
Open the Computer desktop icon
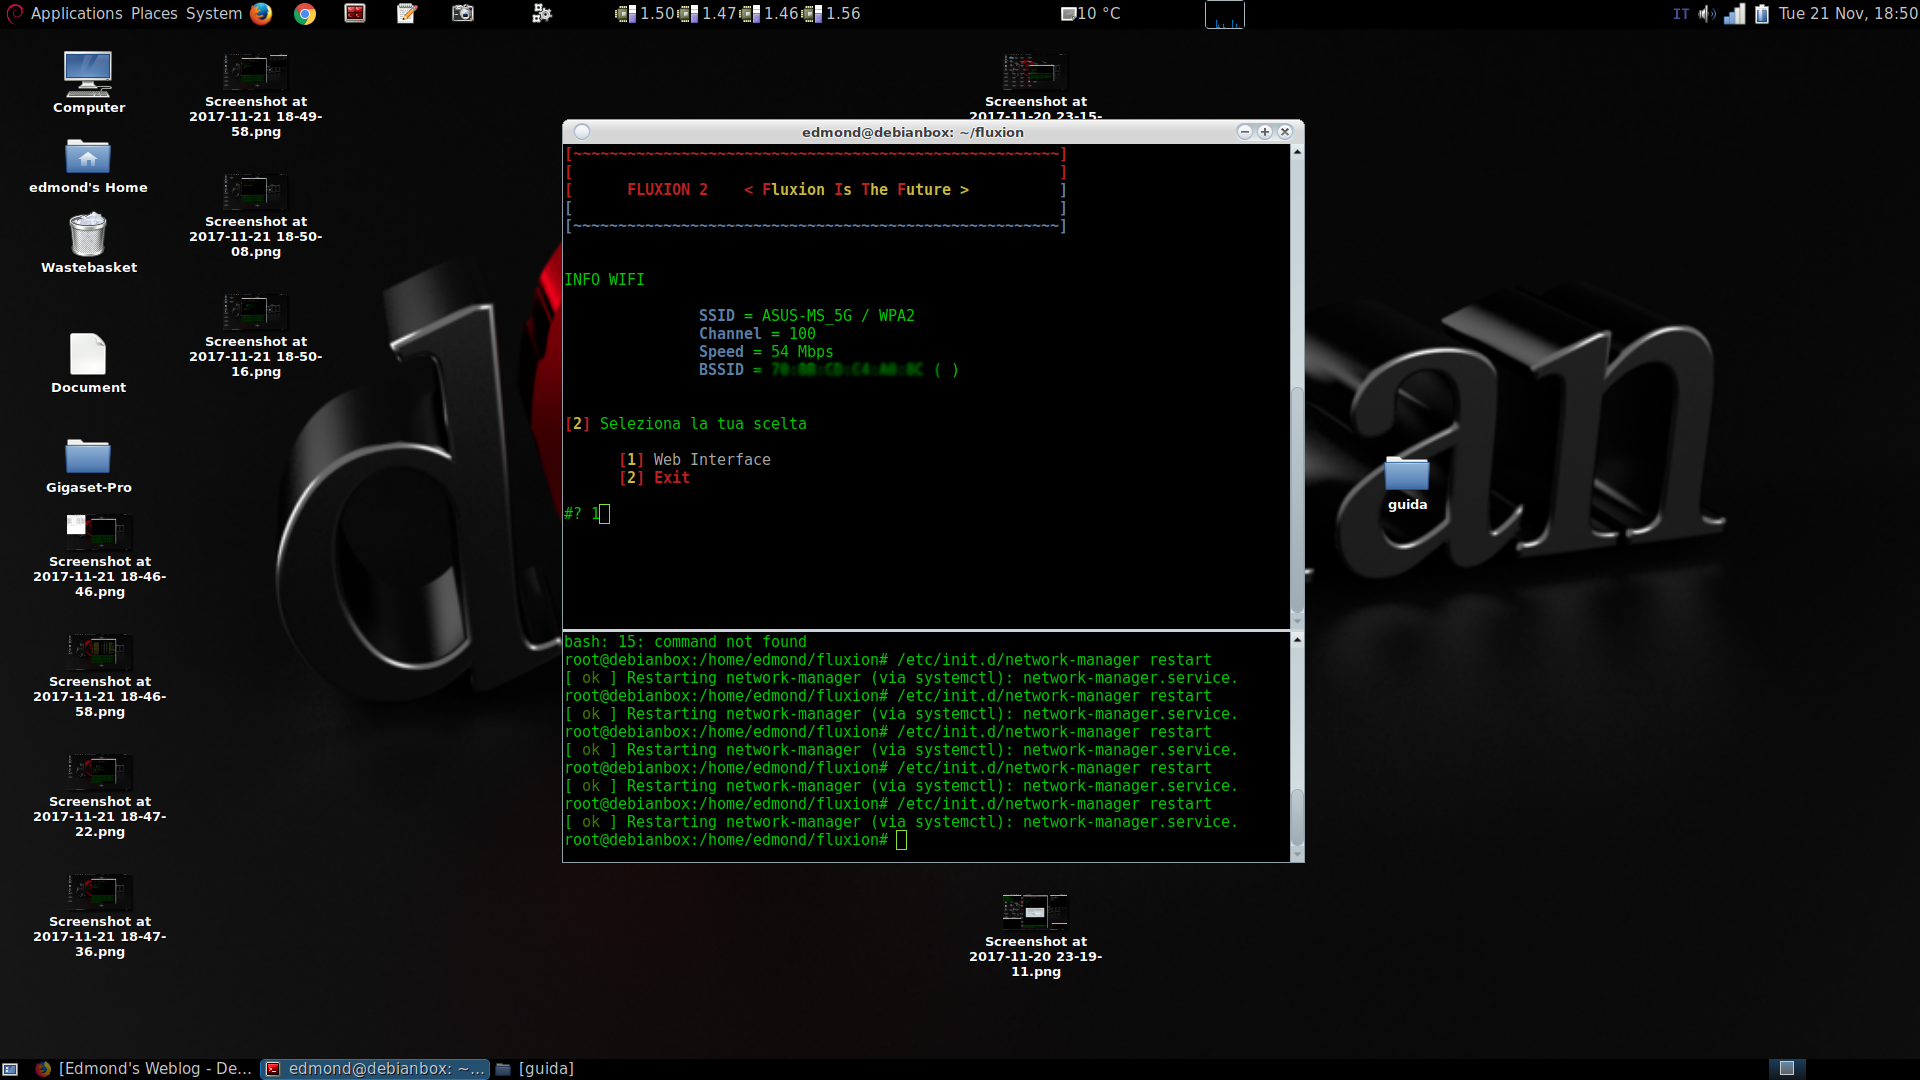[x=88, y=74]
